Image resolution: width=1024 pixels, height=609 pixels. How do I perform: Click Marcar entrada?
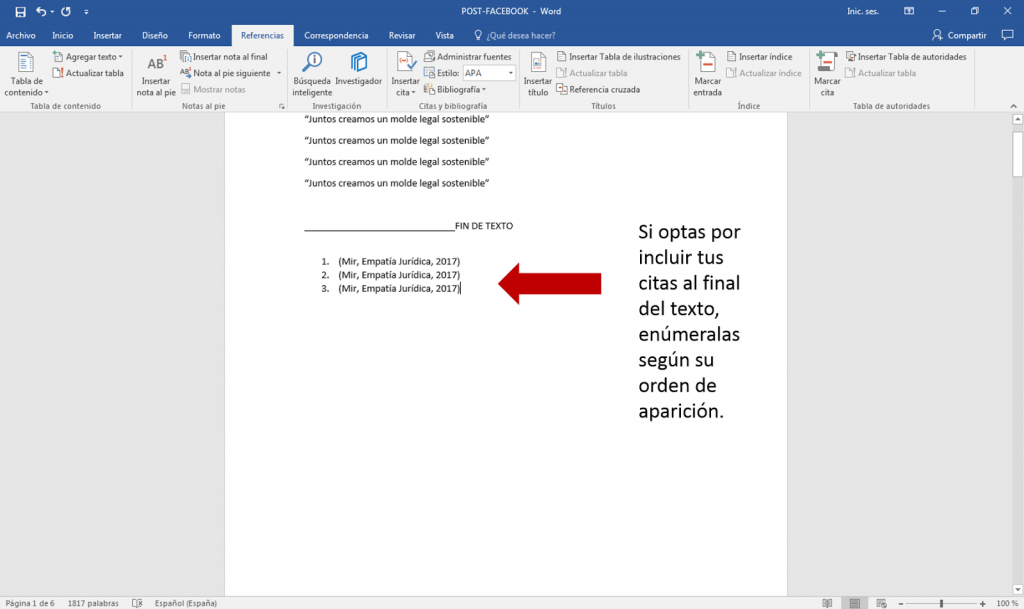(707, 74)
